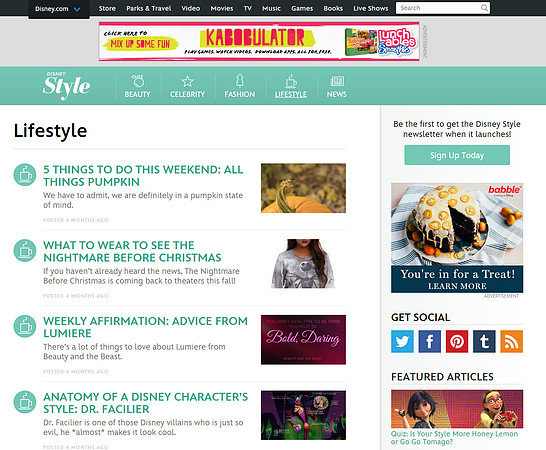Open the Live Shows menu item
This screenshot has height=450, width=546.
(x=370, y=8)
